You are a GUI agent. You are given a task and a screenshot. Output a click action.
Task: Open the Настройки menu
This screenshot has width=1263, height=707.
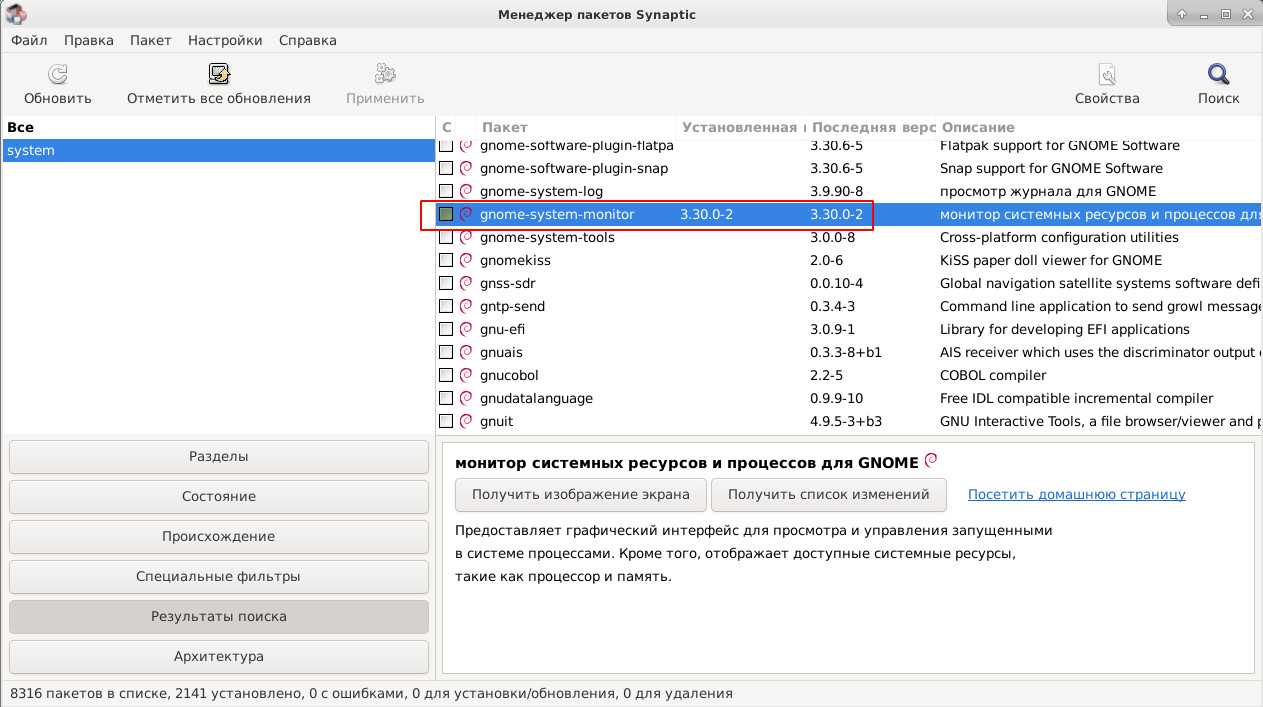(x=225, y=40)
